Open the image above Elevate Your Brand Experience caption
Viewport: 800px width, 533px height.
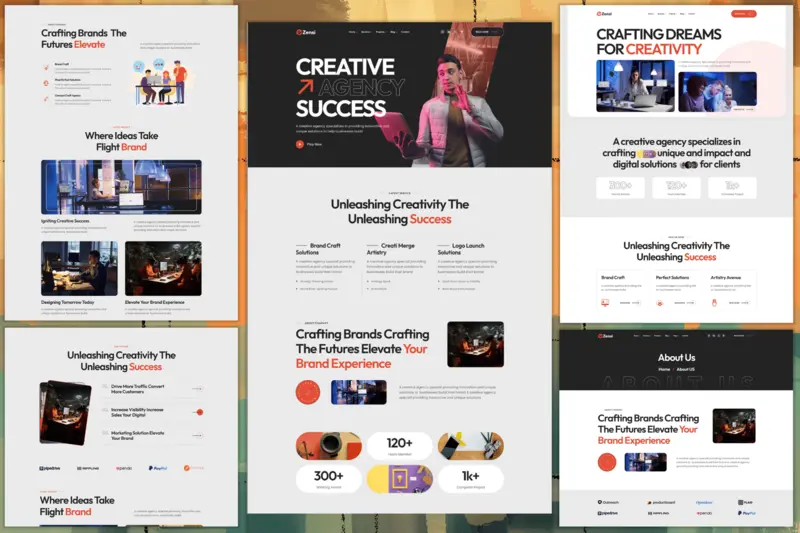(163, 269)
